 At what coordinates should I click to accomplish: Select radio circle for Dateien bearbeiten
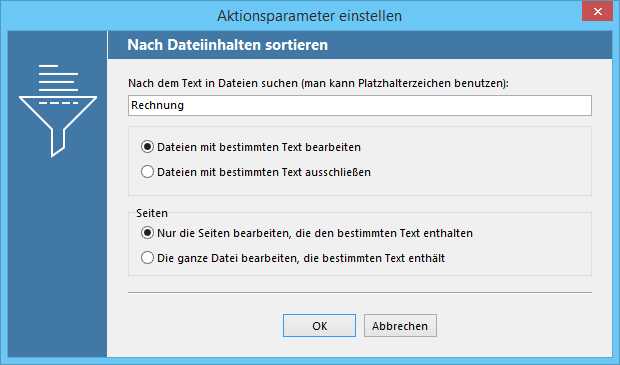tap(147, 147)
